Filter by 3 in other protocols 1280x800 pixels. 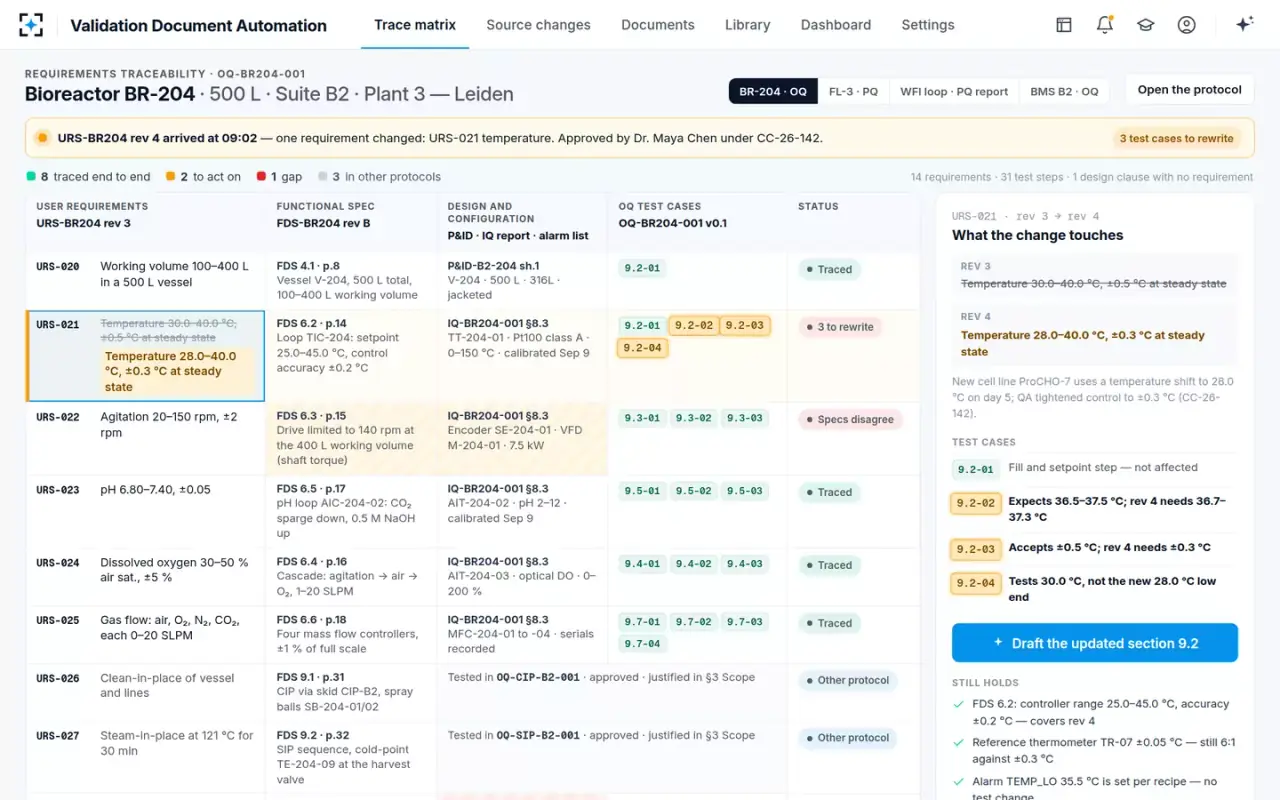[x=379, y=177]
